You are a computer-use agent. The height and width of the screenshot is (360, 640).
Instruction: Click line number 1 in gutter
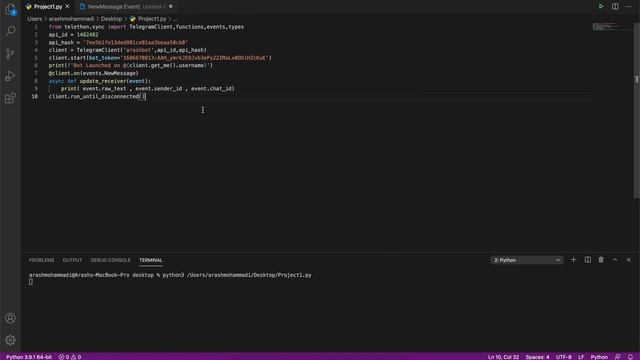click(x=36, y=27)
